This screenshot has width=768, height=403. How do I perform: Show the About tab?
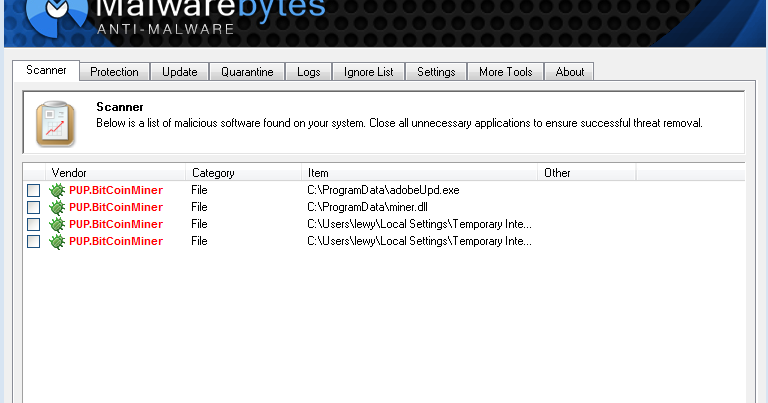570,72
